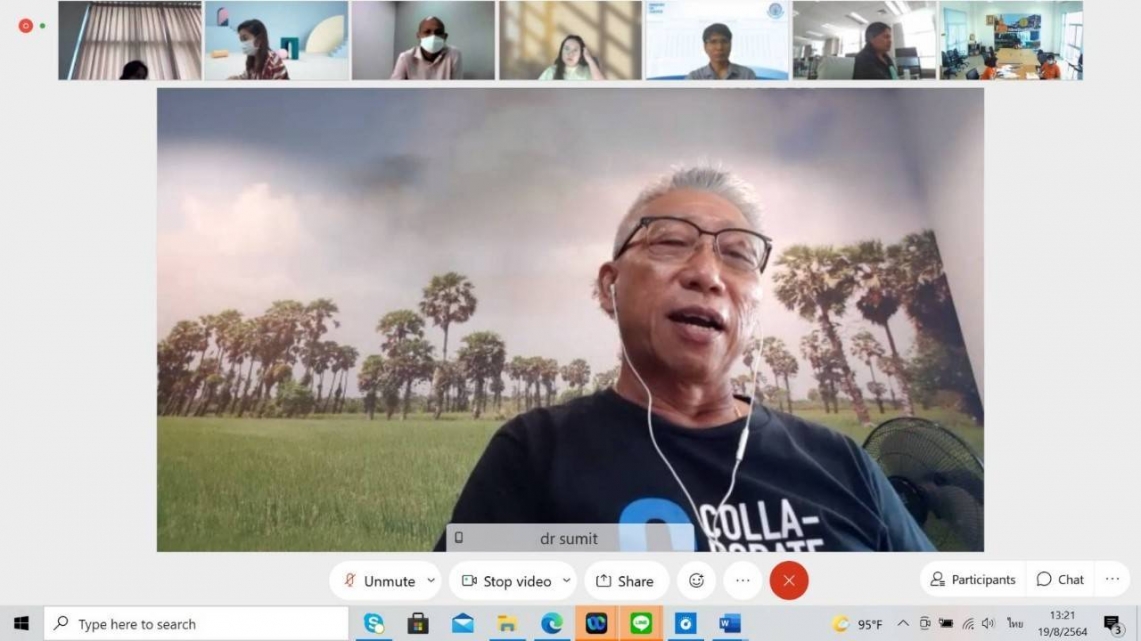Open the 95°F weather widget
This screenshot has height=641, width=1141.
(859, 624)
